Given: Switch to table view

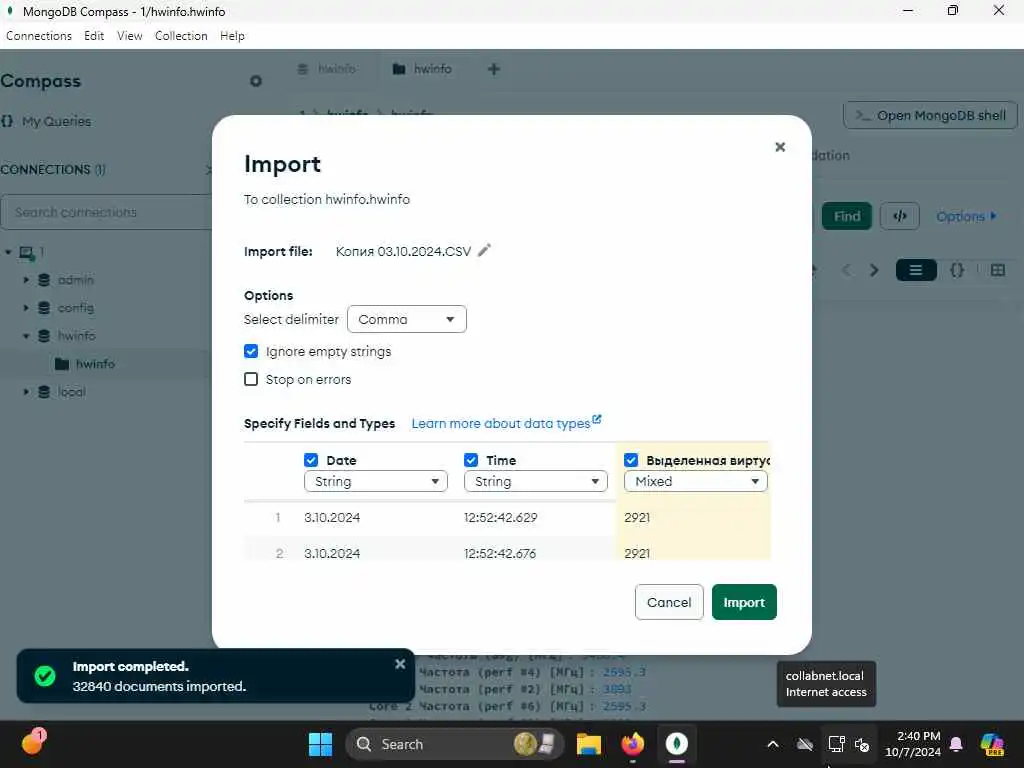Looking at the screenshot, I should pos(997,270).
